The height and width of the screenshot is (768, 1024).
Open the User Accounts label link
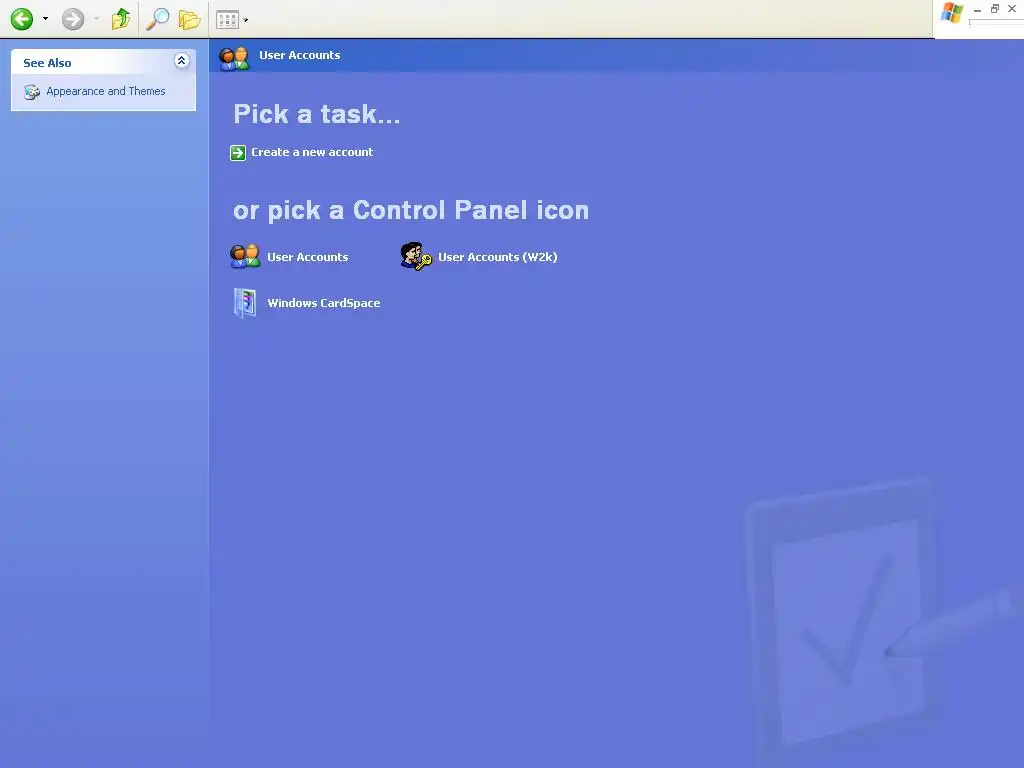308,257
